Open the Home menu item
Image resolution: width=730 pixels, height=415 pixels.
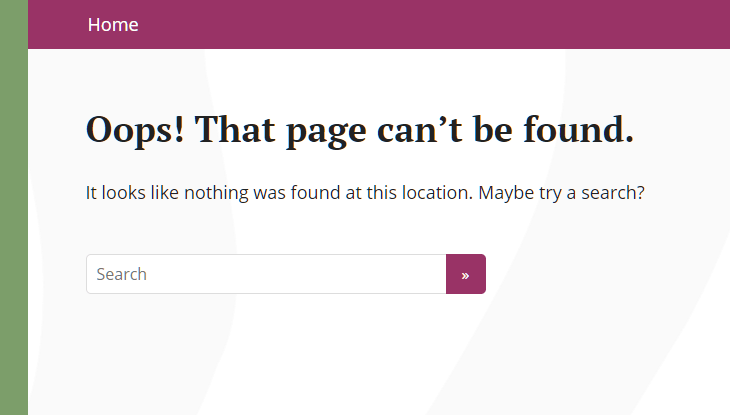tap(113, 25)
